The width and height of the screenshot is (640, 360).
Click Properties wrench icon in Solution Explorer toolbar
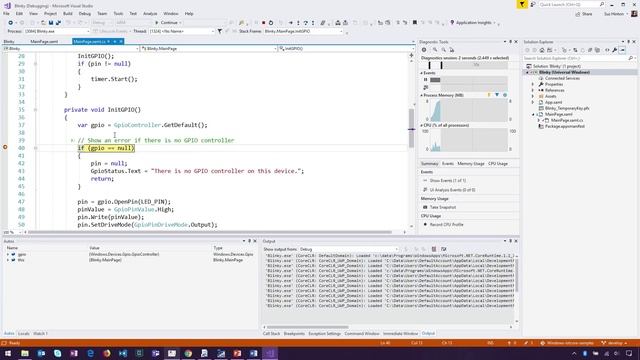point(615,50)
